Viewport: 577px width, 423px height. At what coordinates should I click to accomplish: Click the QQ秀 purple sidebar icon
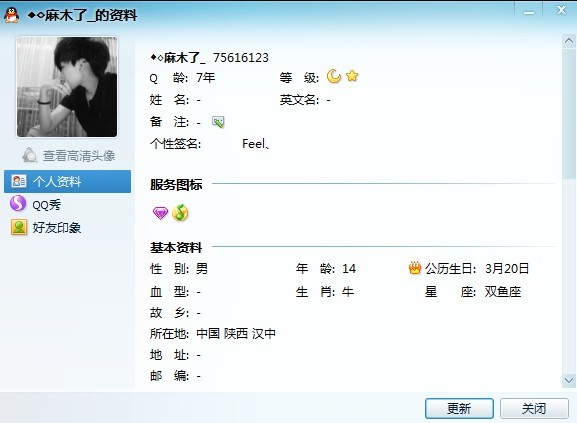point(18,203)
